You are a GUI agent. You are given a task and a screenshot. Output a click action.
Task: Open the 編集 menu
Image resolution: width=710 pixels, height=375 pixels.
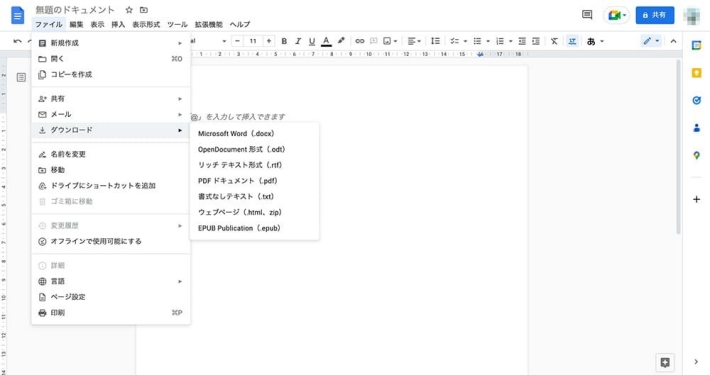pos(77,24)
